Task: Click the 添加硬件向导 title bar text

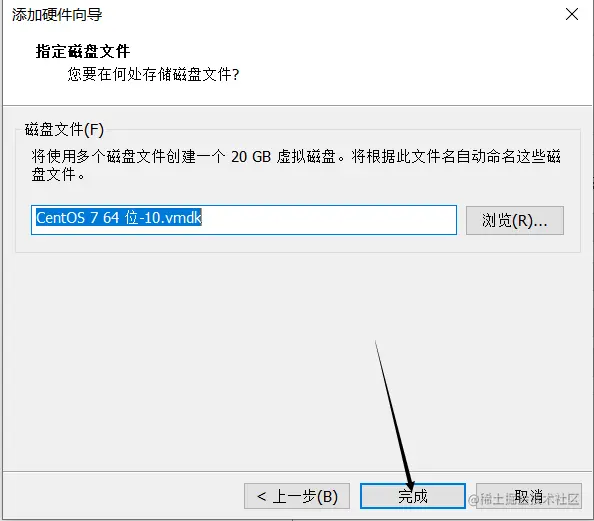Action: (x=57, y=14)
